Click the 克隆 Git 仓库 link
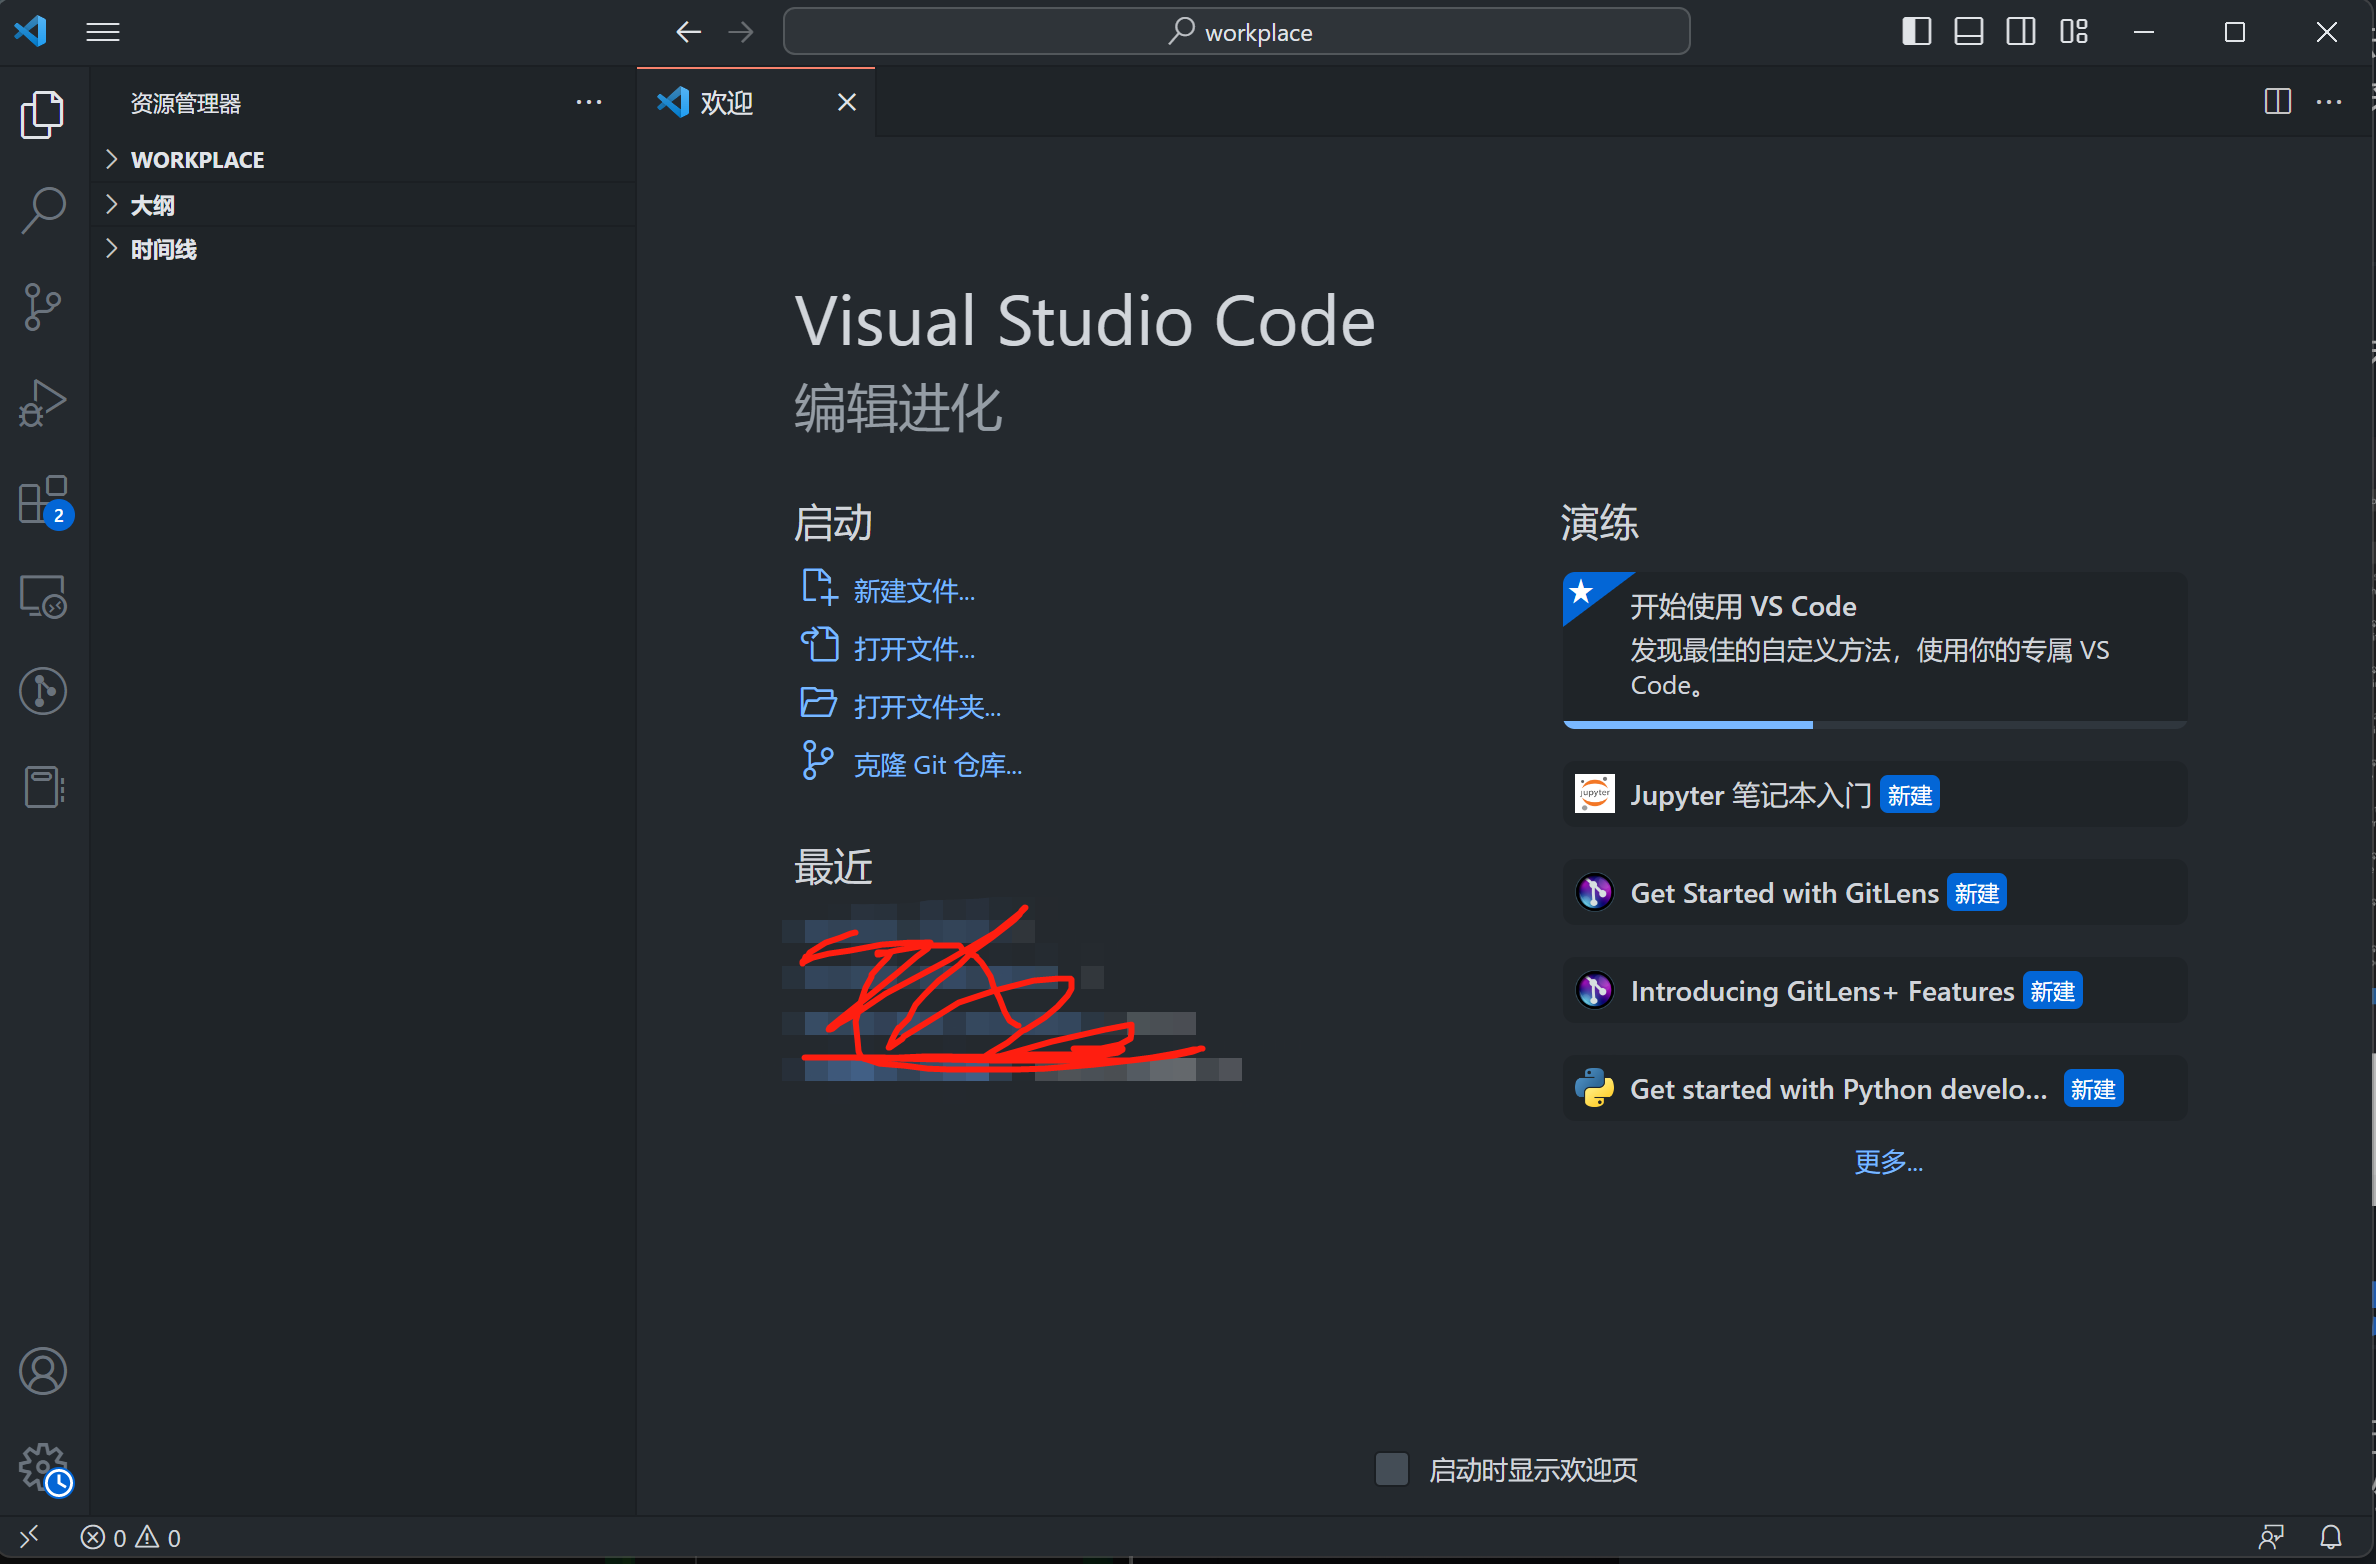The height and width of the screenshot is (1564, 2376). tap(937, 765)
